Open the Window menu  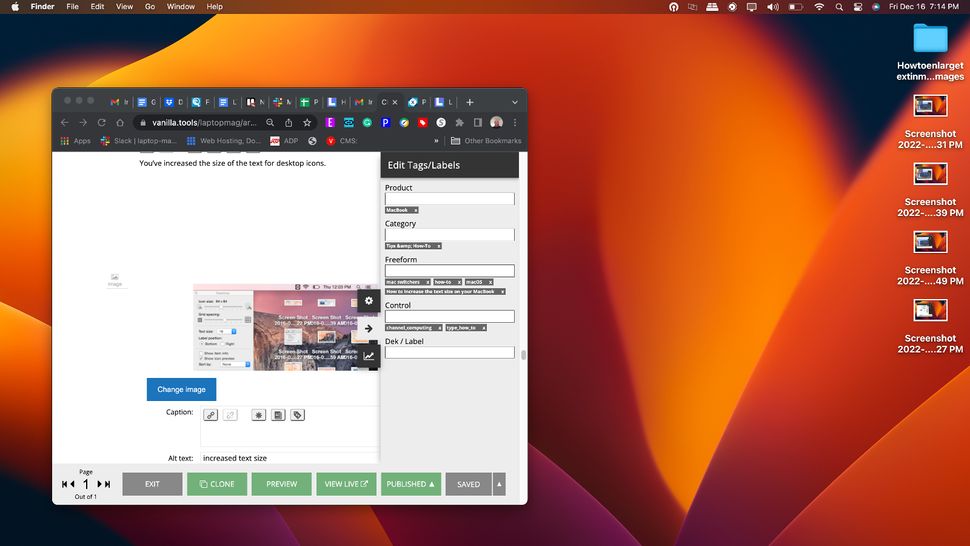pos(181,7)
